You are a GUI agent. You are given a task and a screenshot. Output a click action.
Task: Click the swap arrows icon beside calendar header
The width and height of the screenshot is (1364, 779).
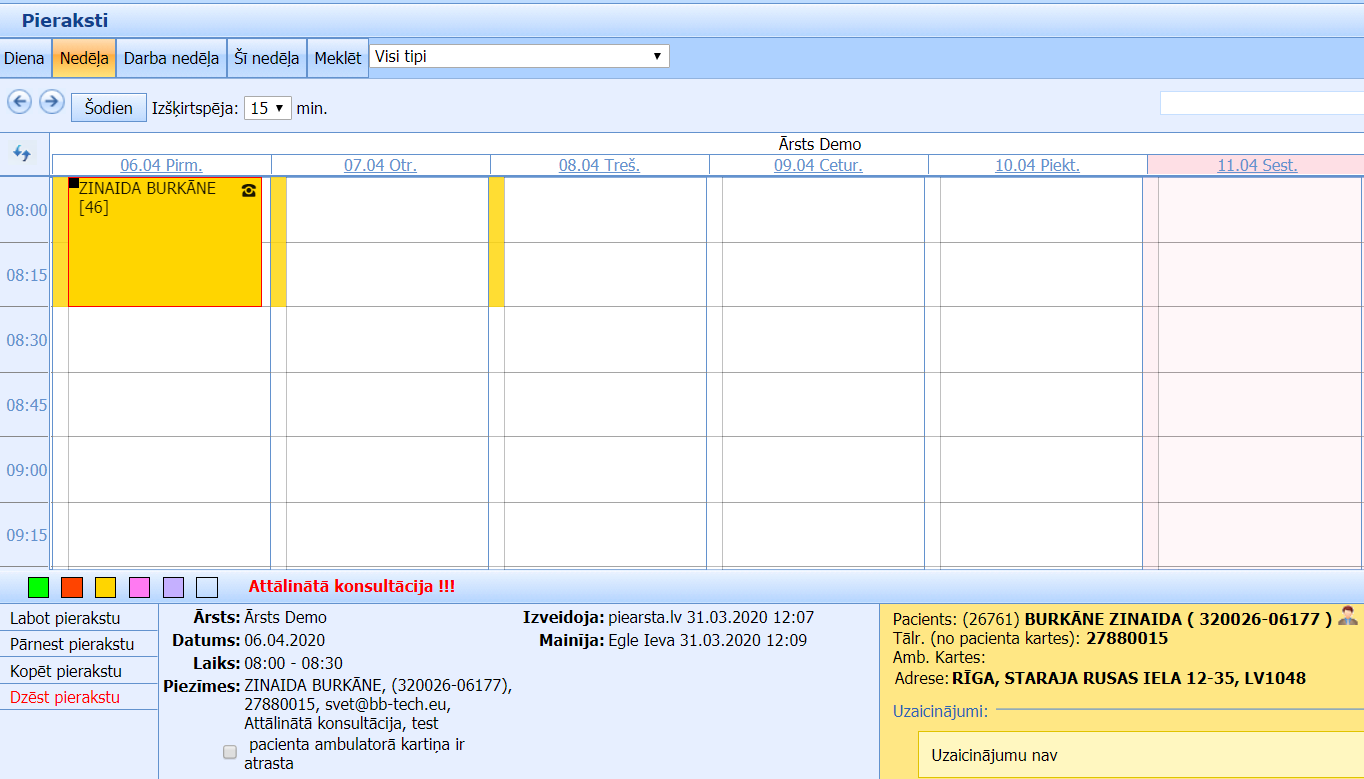coord(23,154)
